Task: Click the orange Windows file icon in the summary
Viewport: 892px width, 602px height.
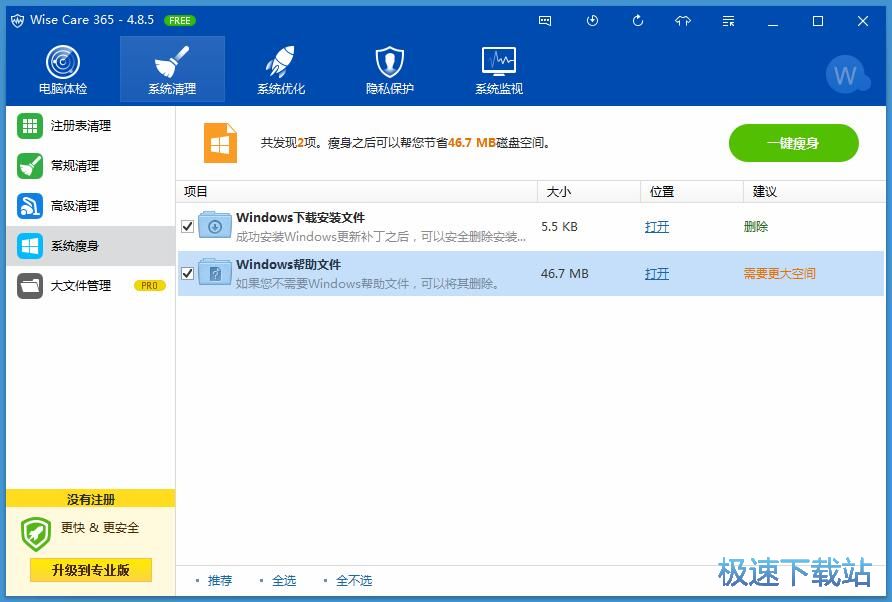Action: click(x=220, y=143)
